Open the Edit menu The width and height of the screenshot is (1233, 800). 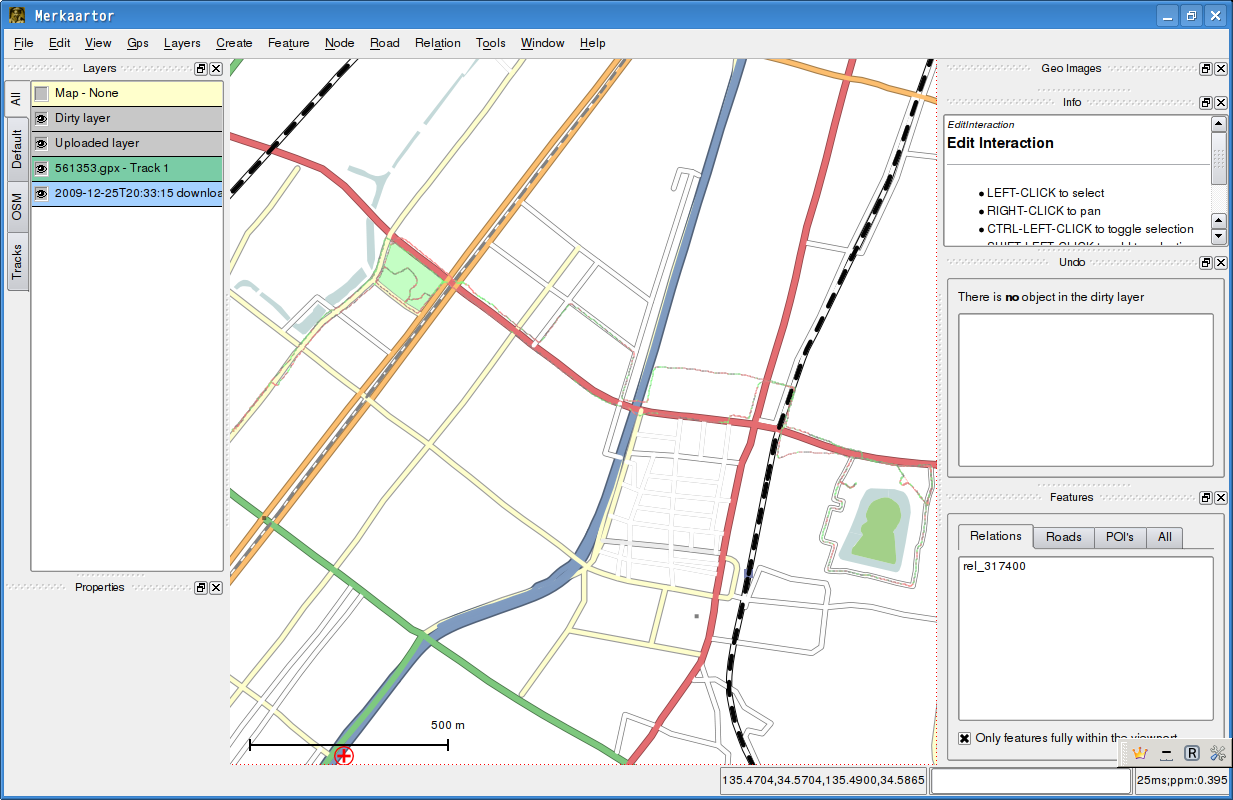click(x=59, y=43)
